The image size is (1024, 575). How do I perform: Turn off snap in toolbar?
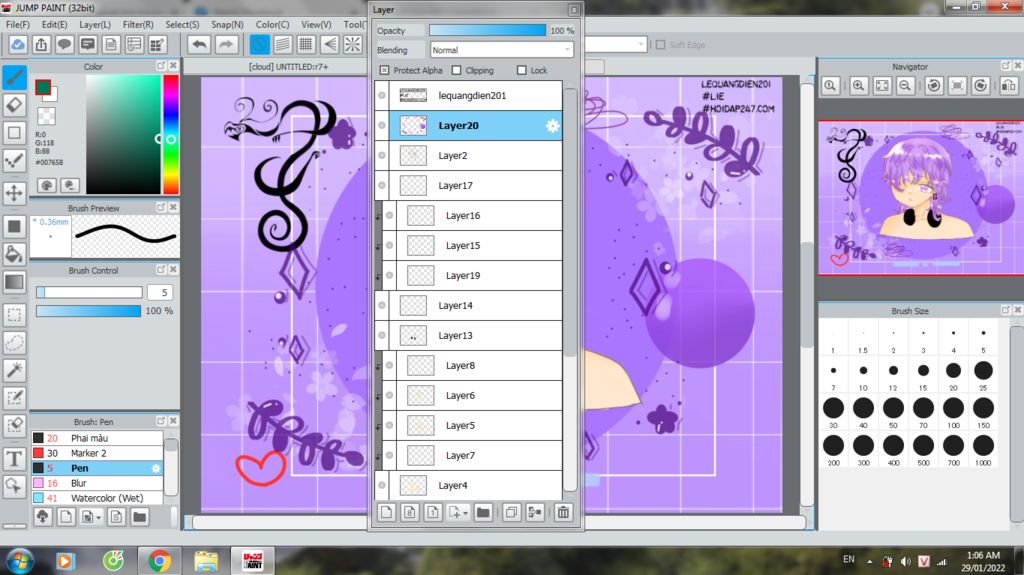click(x=259, y=44)
